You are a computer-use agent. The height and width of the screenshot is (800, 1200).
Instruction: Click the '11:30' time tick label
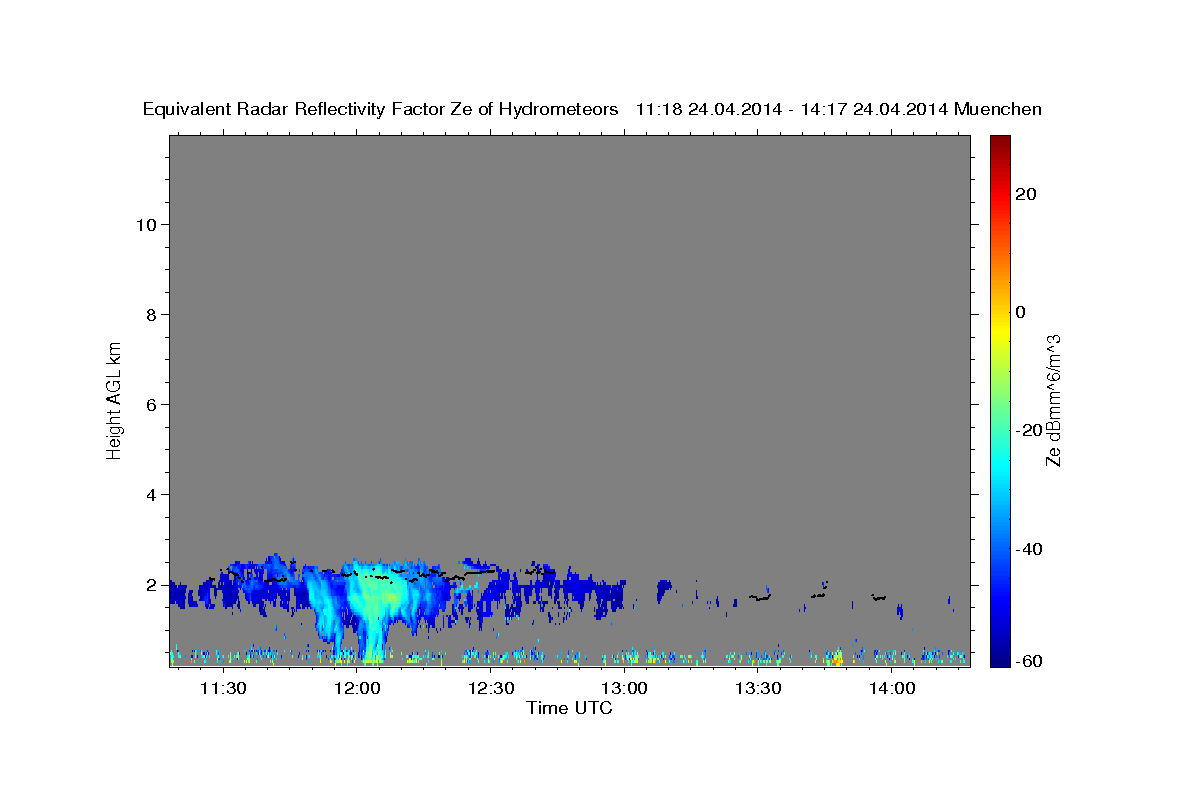(223, 689)
